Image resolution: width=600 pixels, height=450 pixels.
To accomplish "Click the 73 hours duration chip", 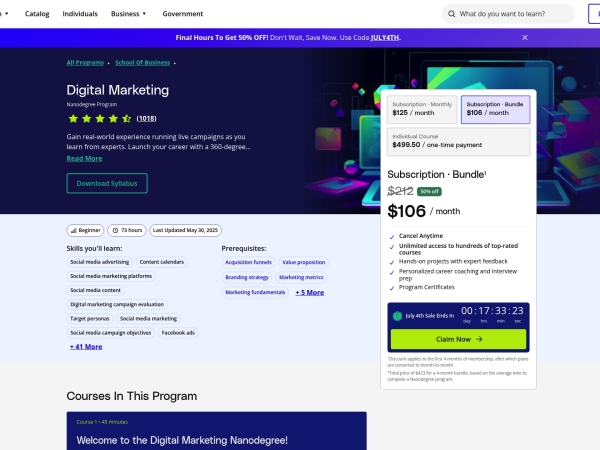I will (127, 230).
